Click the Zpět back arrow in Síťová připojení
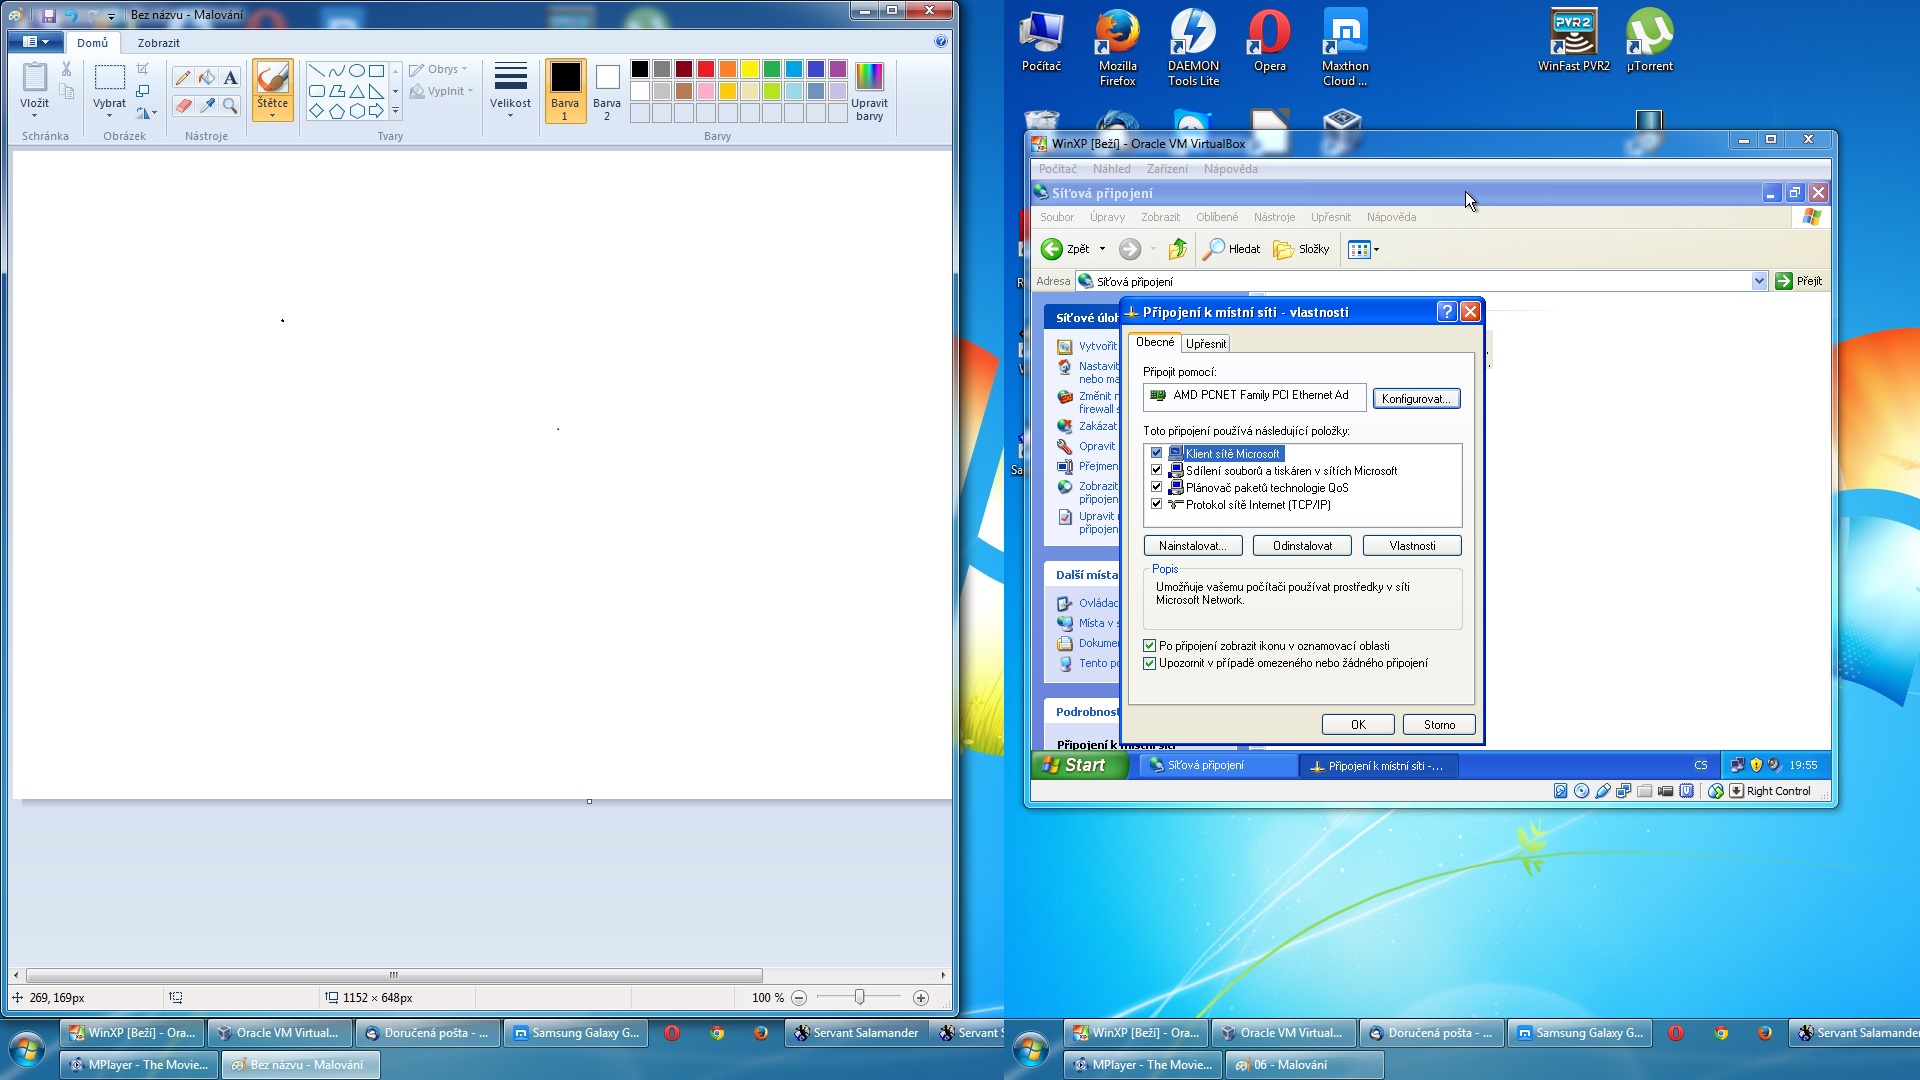The height and width of the screenshot is (1080, 1920). [x=1052, y=249]
